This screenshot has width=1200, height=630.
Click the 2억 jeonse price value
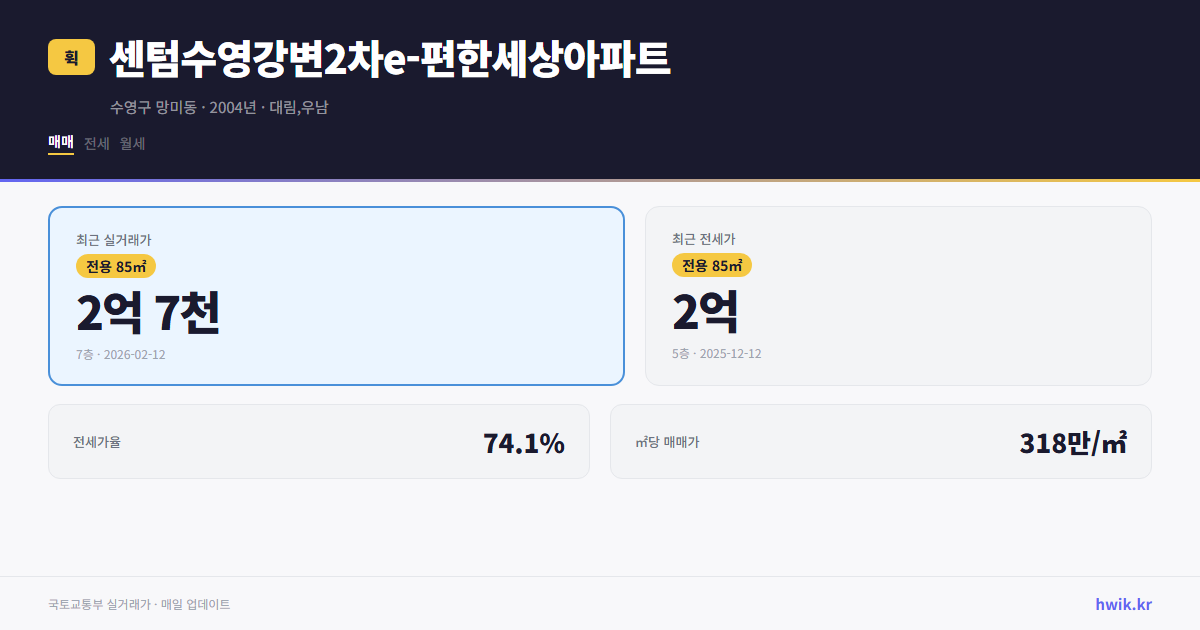pyautogui.click(x=704, y=311)
